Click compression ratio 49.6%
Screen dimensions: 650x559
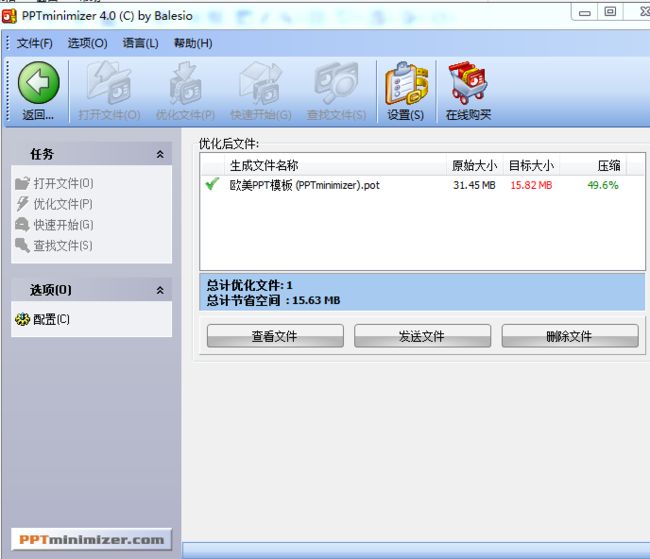click(603, 185)
